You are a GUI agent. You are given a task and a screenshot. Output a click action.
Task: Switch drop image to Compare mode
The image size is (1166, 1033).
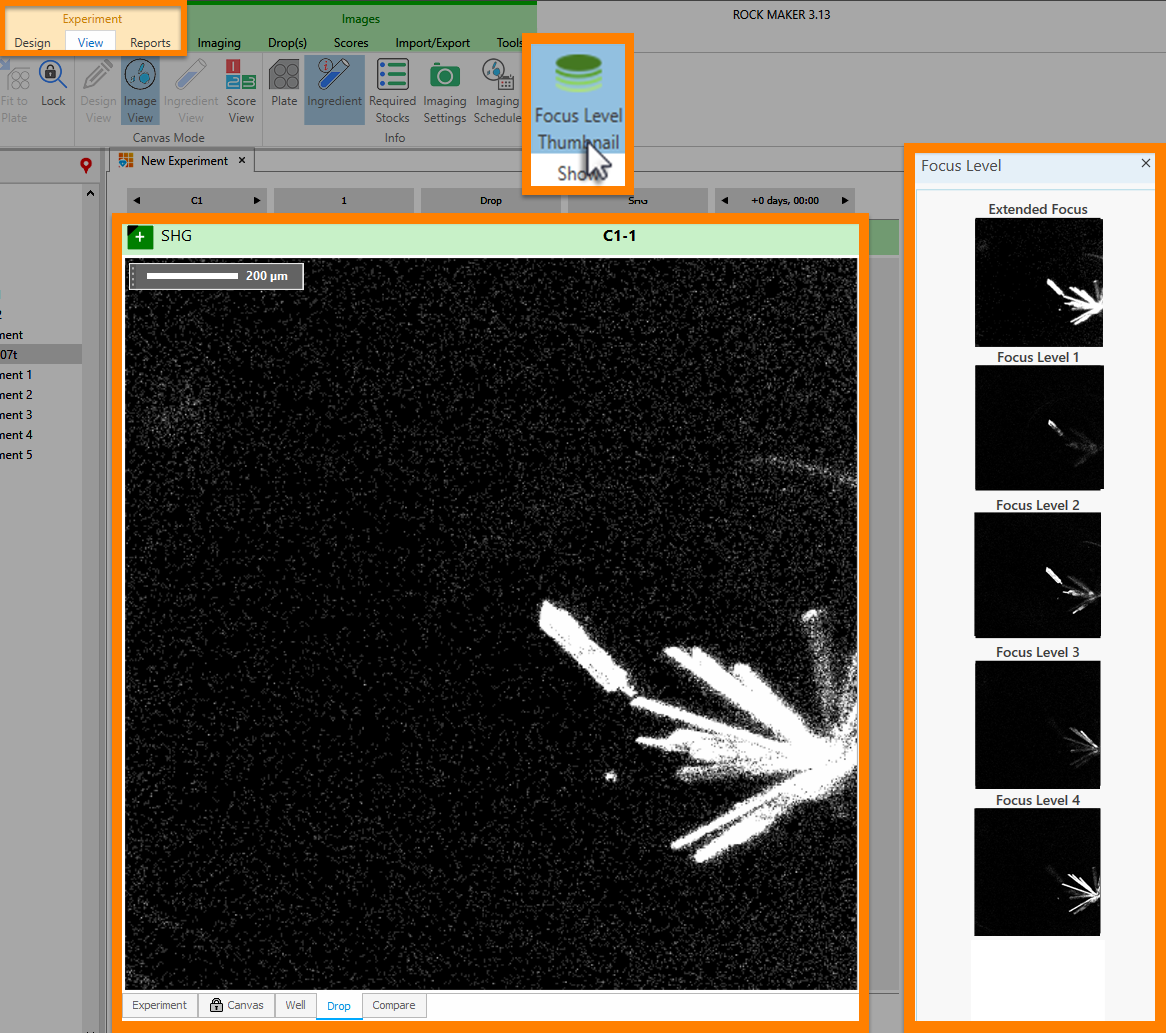[x=394, y=1005]
